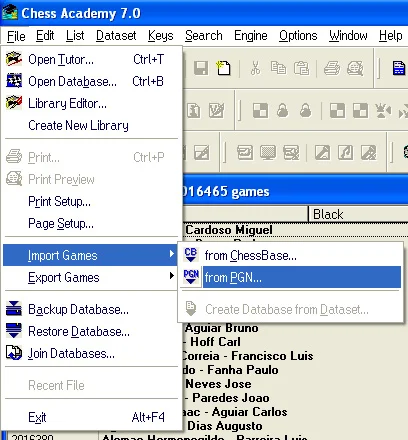Screen dimensions: 408x440
Task: Select Create New Library
Action: [x=91, y=125]
